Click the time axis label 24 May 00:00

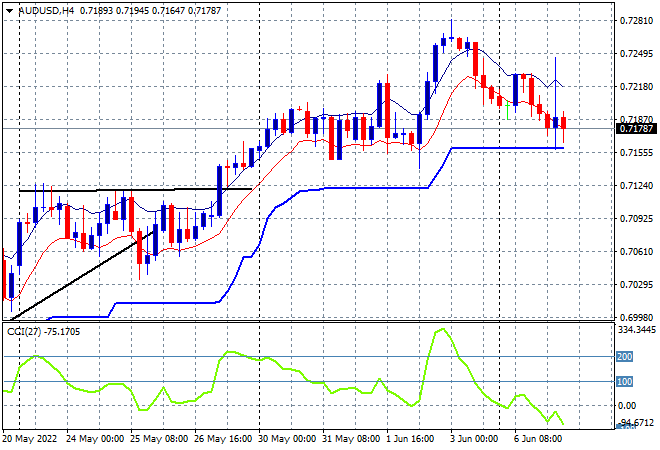pyautogui.click(x=95, y=439)
